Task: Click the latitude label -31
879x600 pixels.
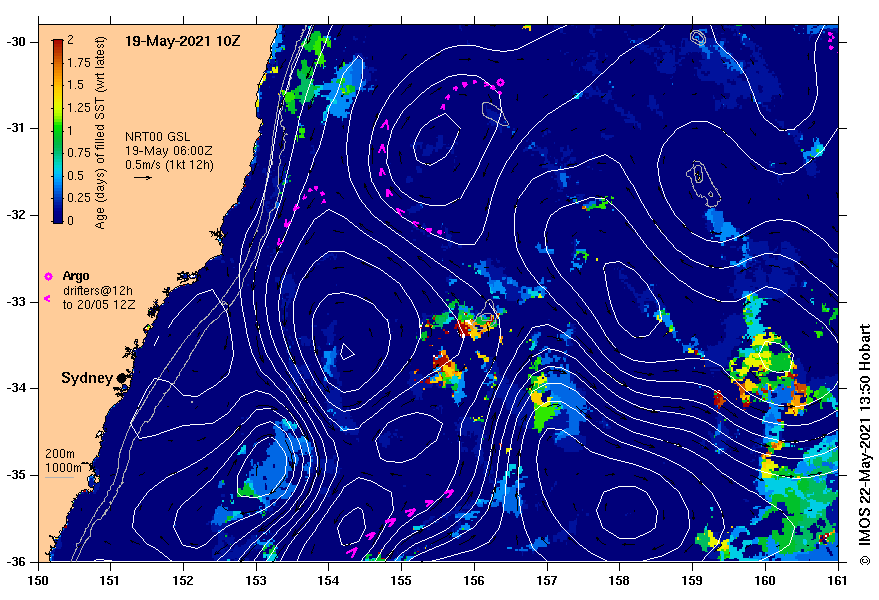Action: 15,128
